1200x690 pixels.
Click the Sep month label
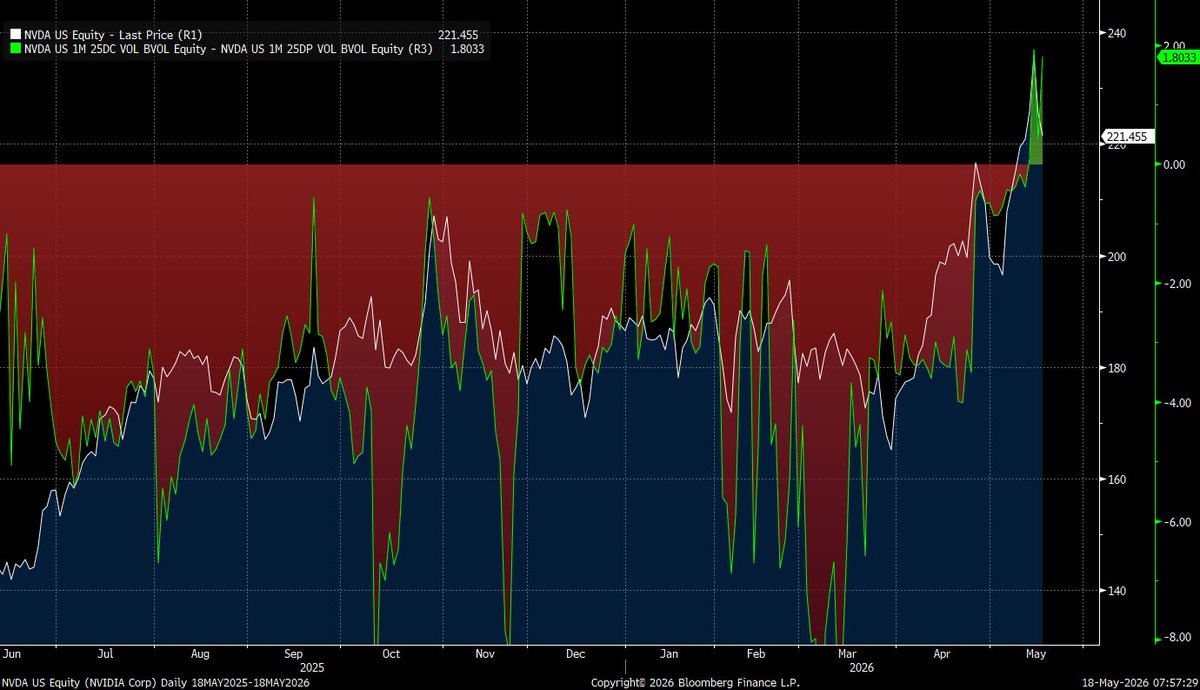(x=295, y=653)
